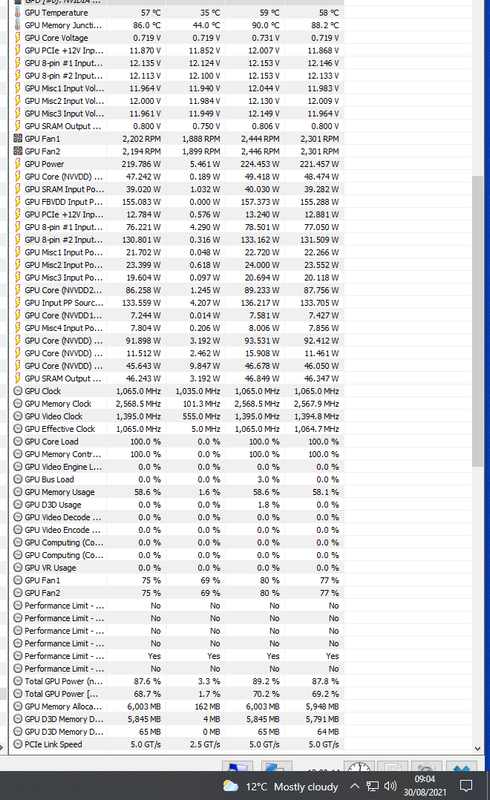Click the lightning icon beside GPU Input PP Source
Screen dimensions: 490x800
[x=18, y=303]
